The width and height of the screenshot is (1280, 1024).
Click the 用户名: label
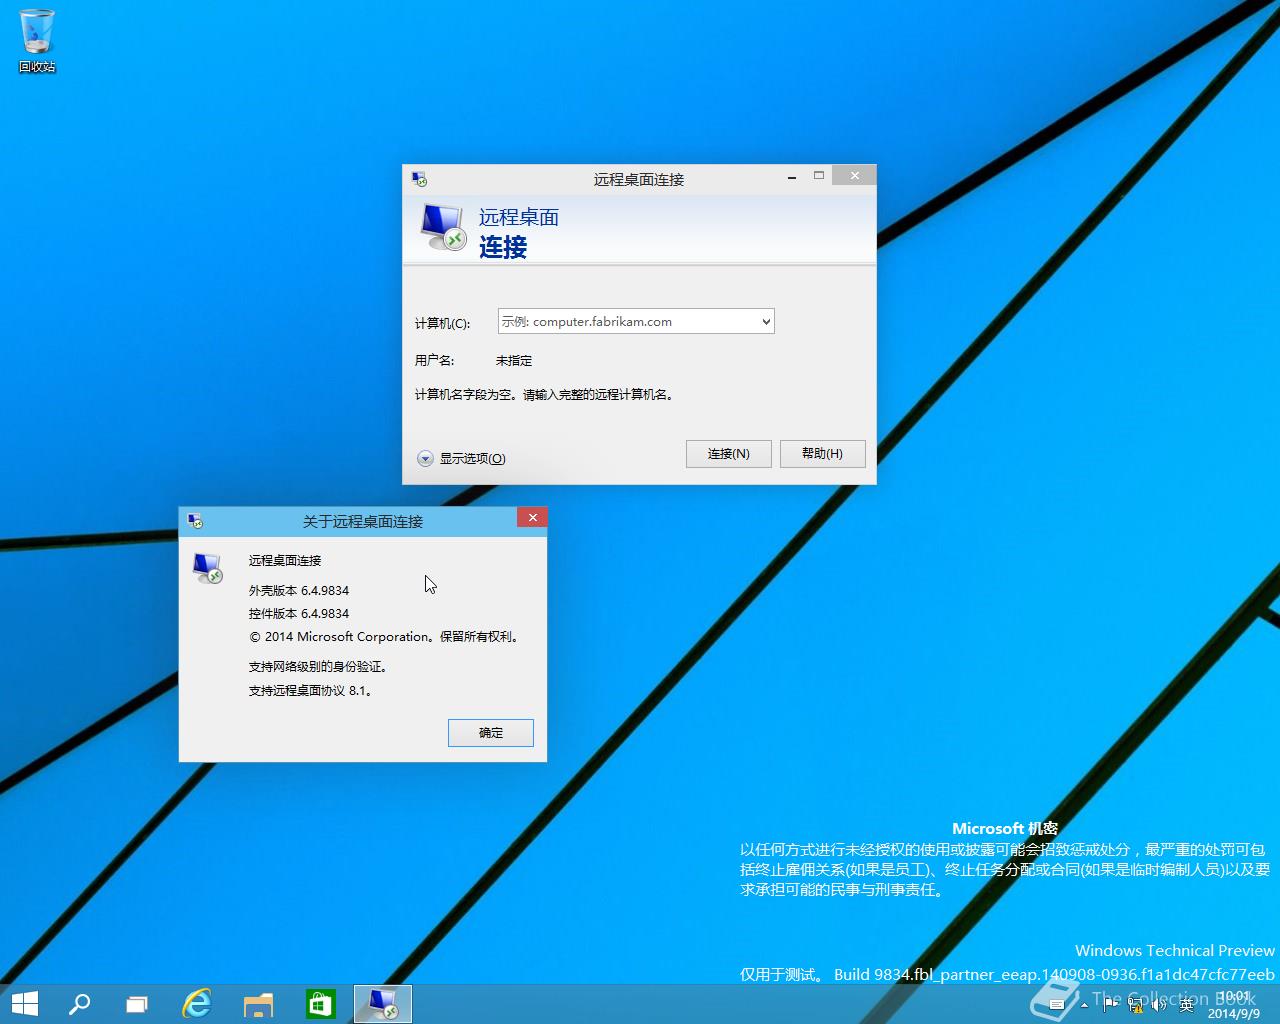click(x=434, y=361)
